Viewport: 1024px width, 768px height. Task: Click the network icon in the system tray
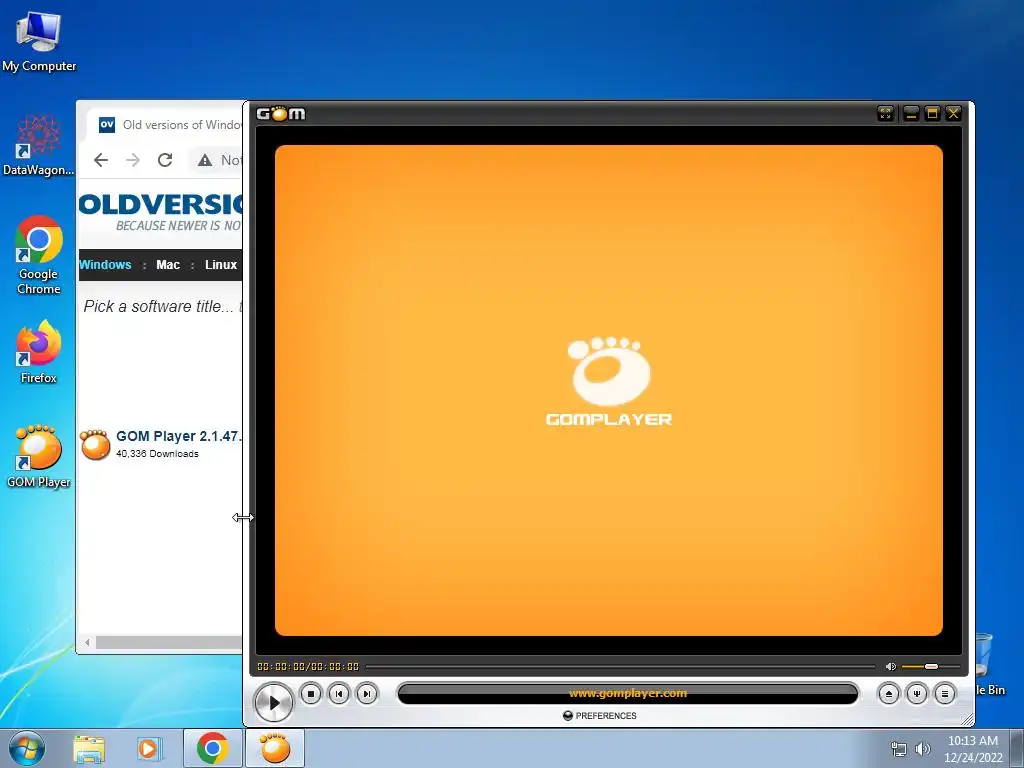point(899,749)
